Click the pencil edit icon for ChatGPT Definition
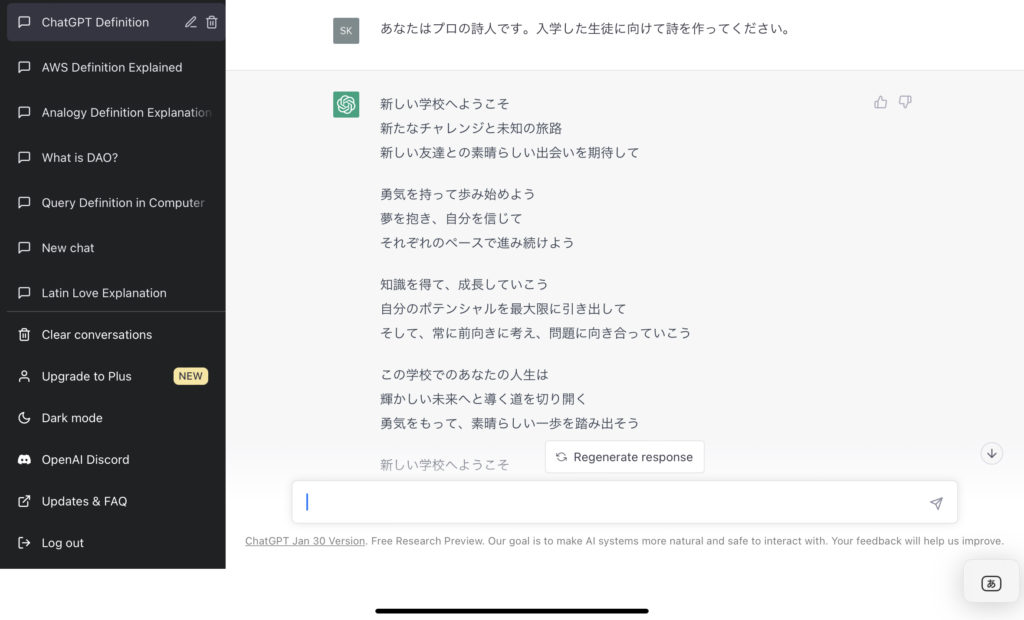 (x=191, y=22)
